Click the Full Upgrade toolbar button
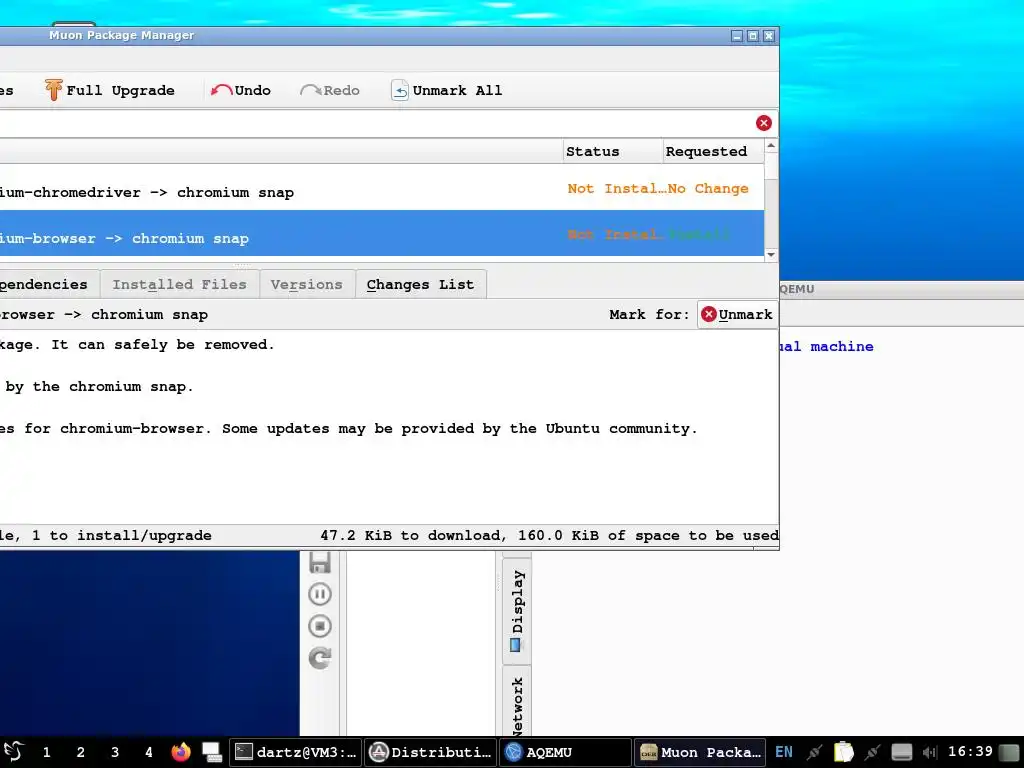Image resolution: width=1024 pixels, height=768 pixels. (110, 90)
